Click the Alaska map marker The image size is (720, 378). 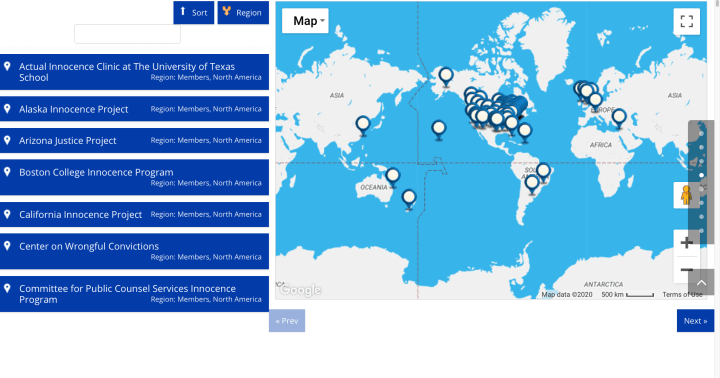(x=446, y=76)
